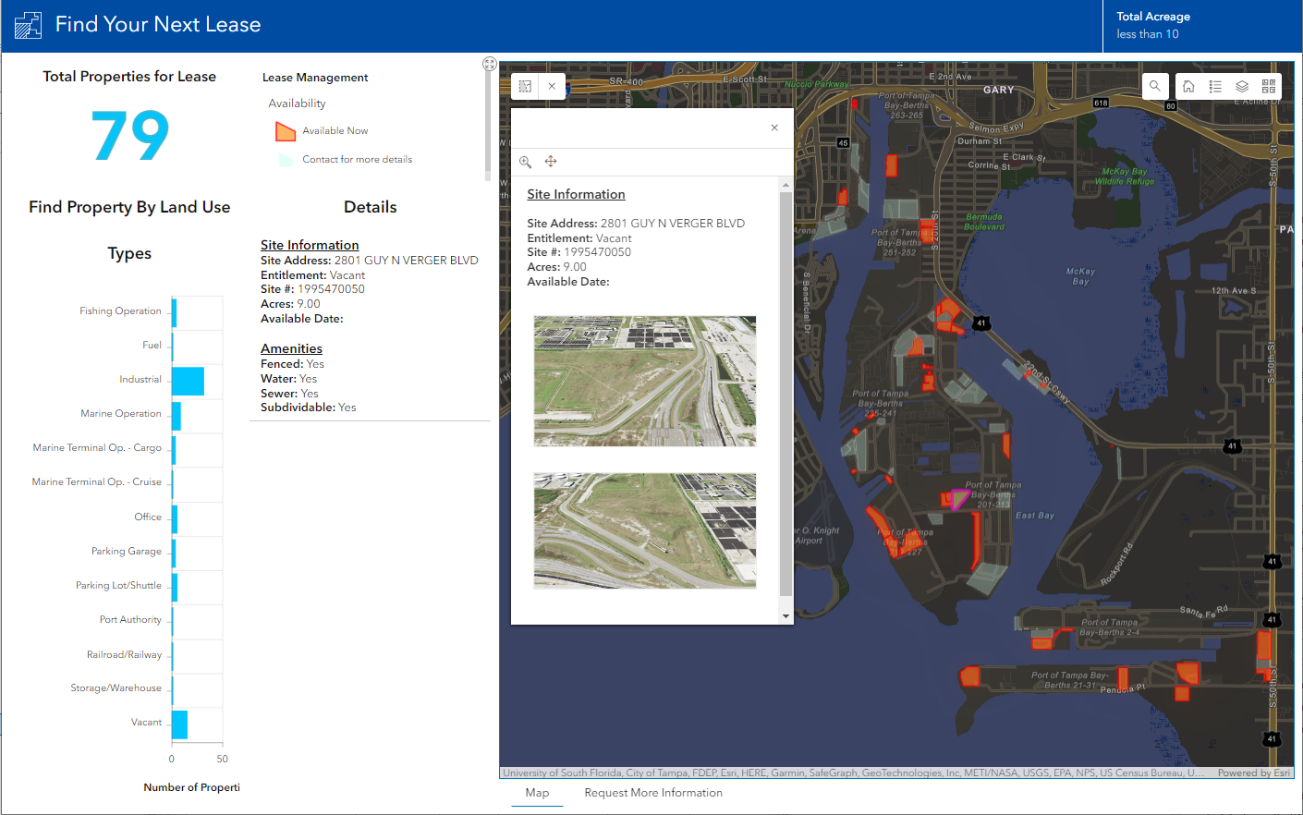Screen dimensions: 1303x815
Task: Close the Site Information popup
Action: [774, 128]
